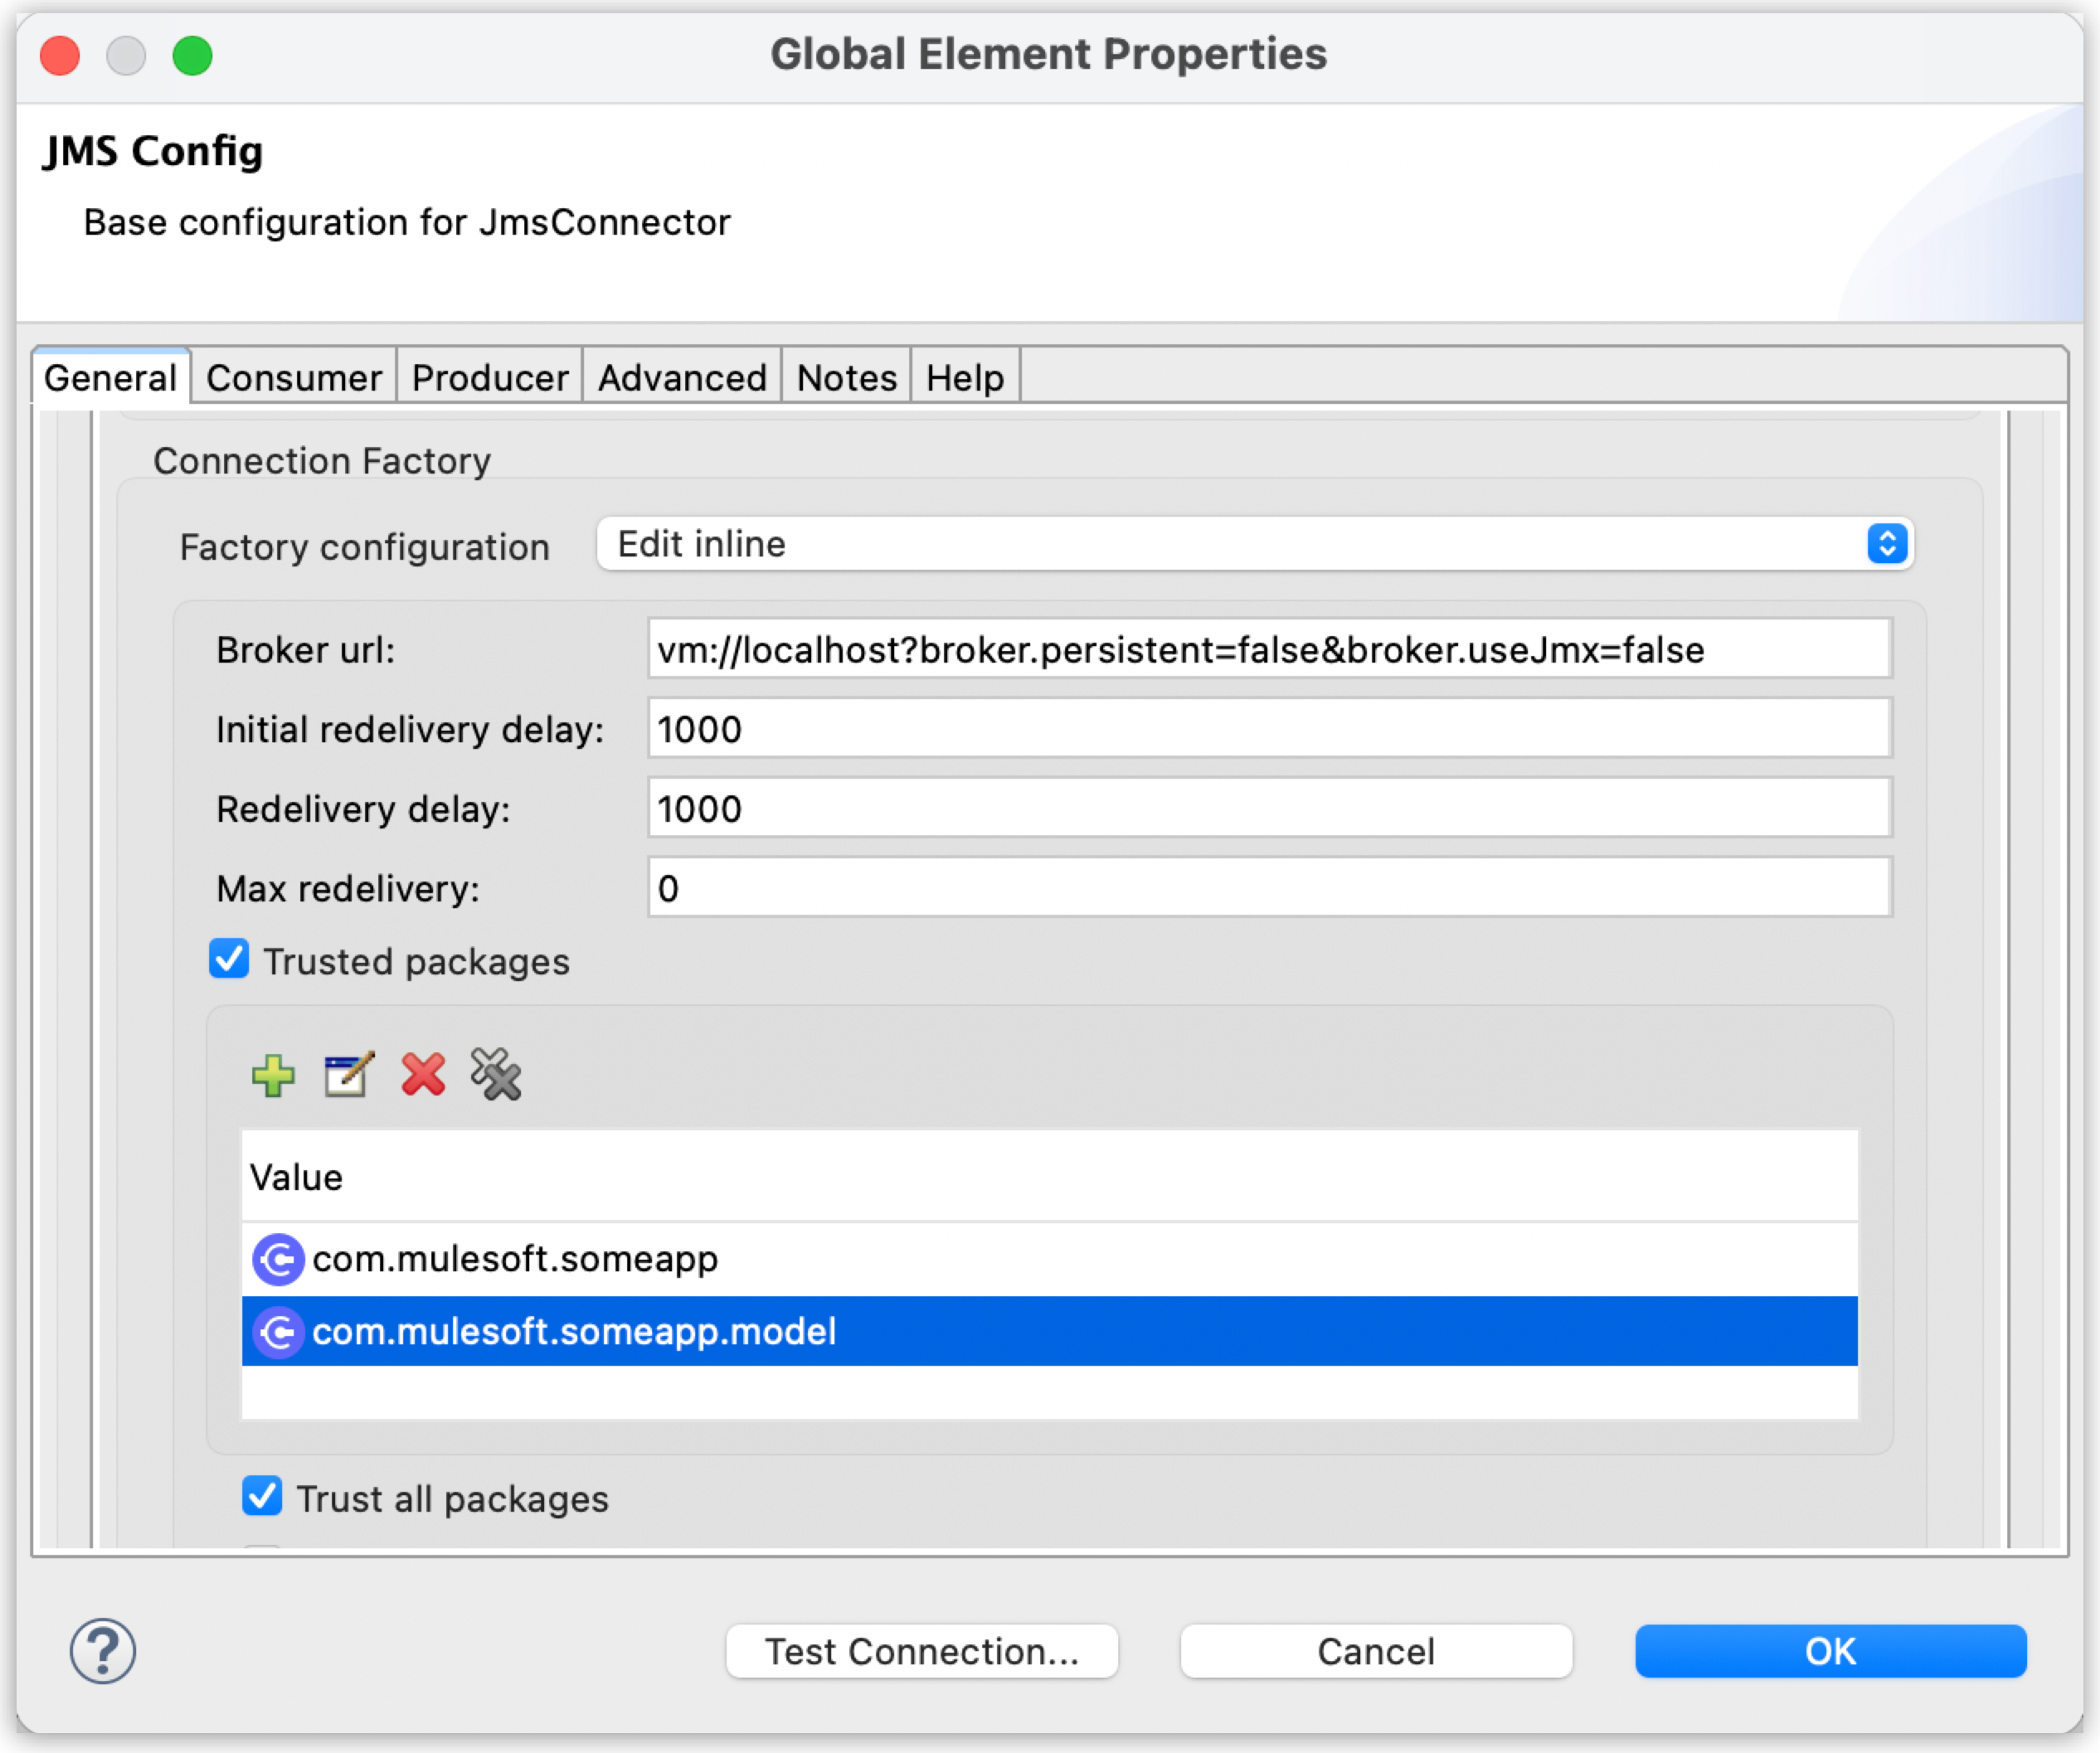Uncheck the Trusted packages checkbox
2100x1753 pixels.
click(229, 960)
